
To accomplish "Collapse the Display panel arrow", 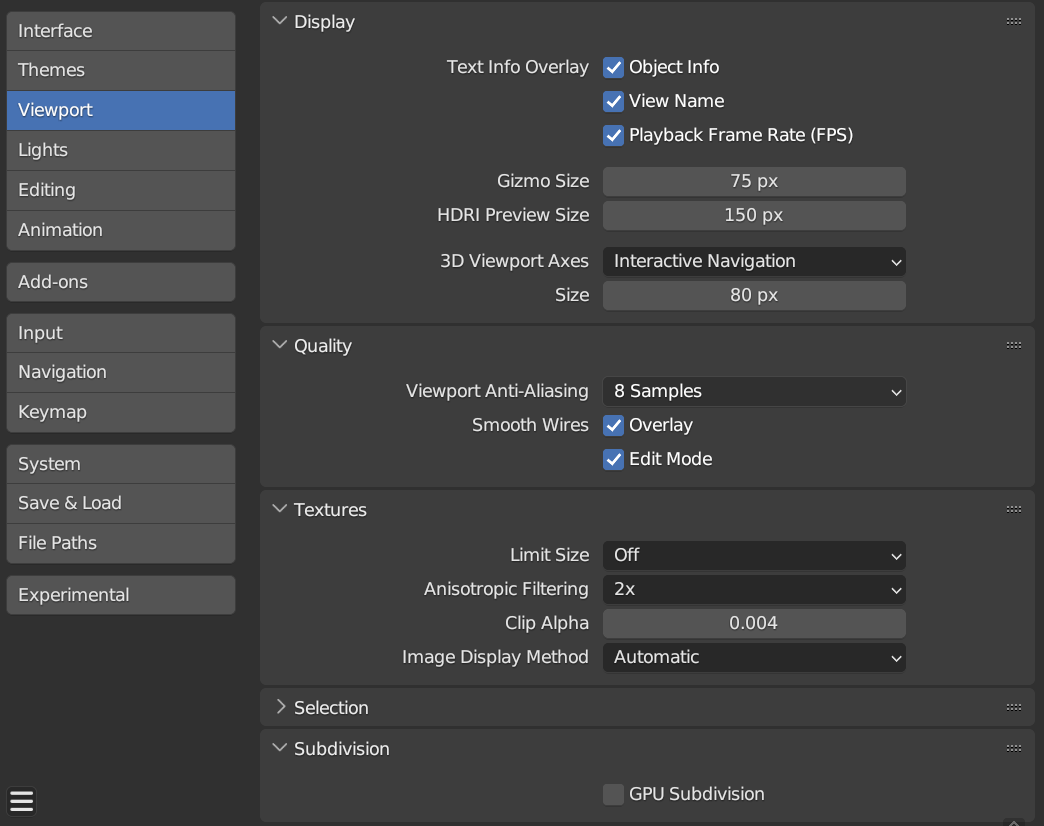I will tap(280, 21).
